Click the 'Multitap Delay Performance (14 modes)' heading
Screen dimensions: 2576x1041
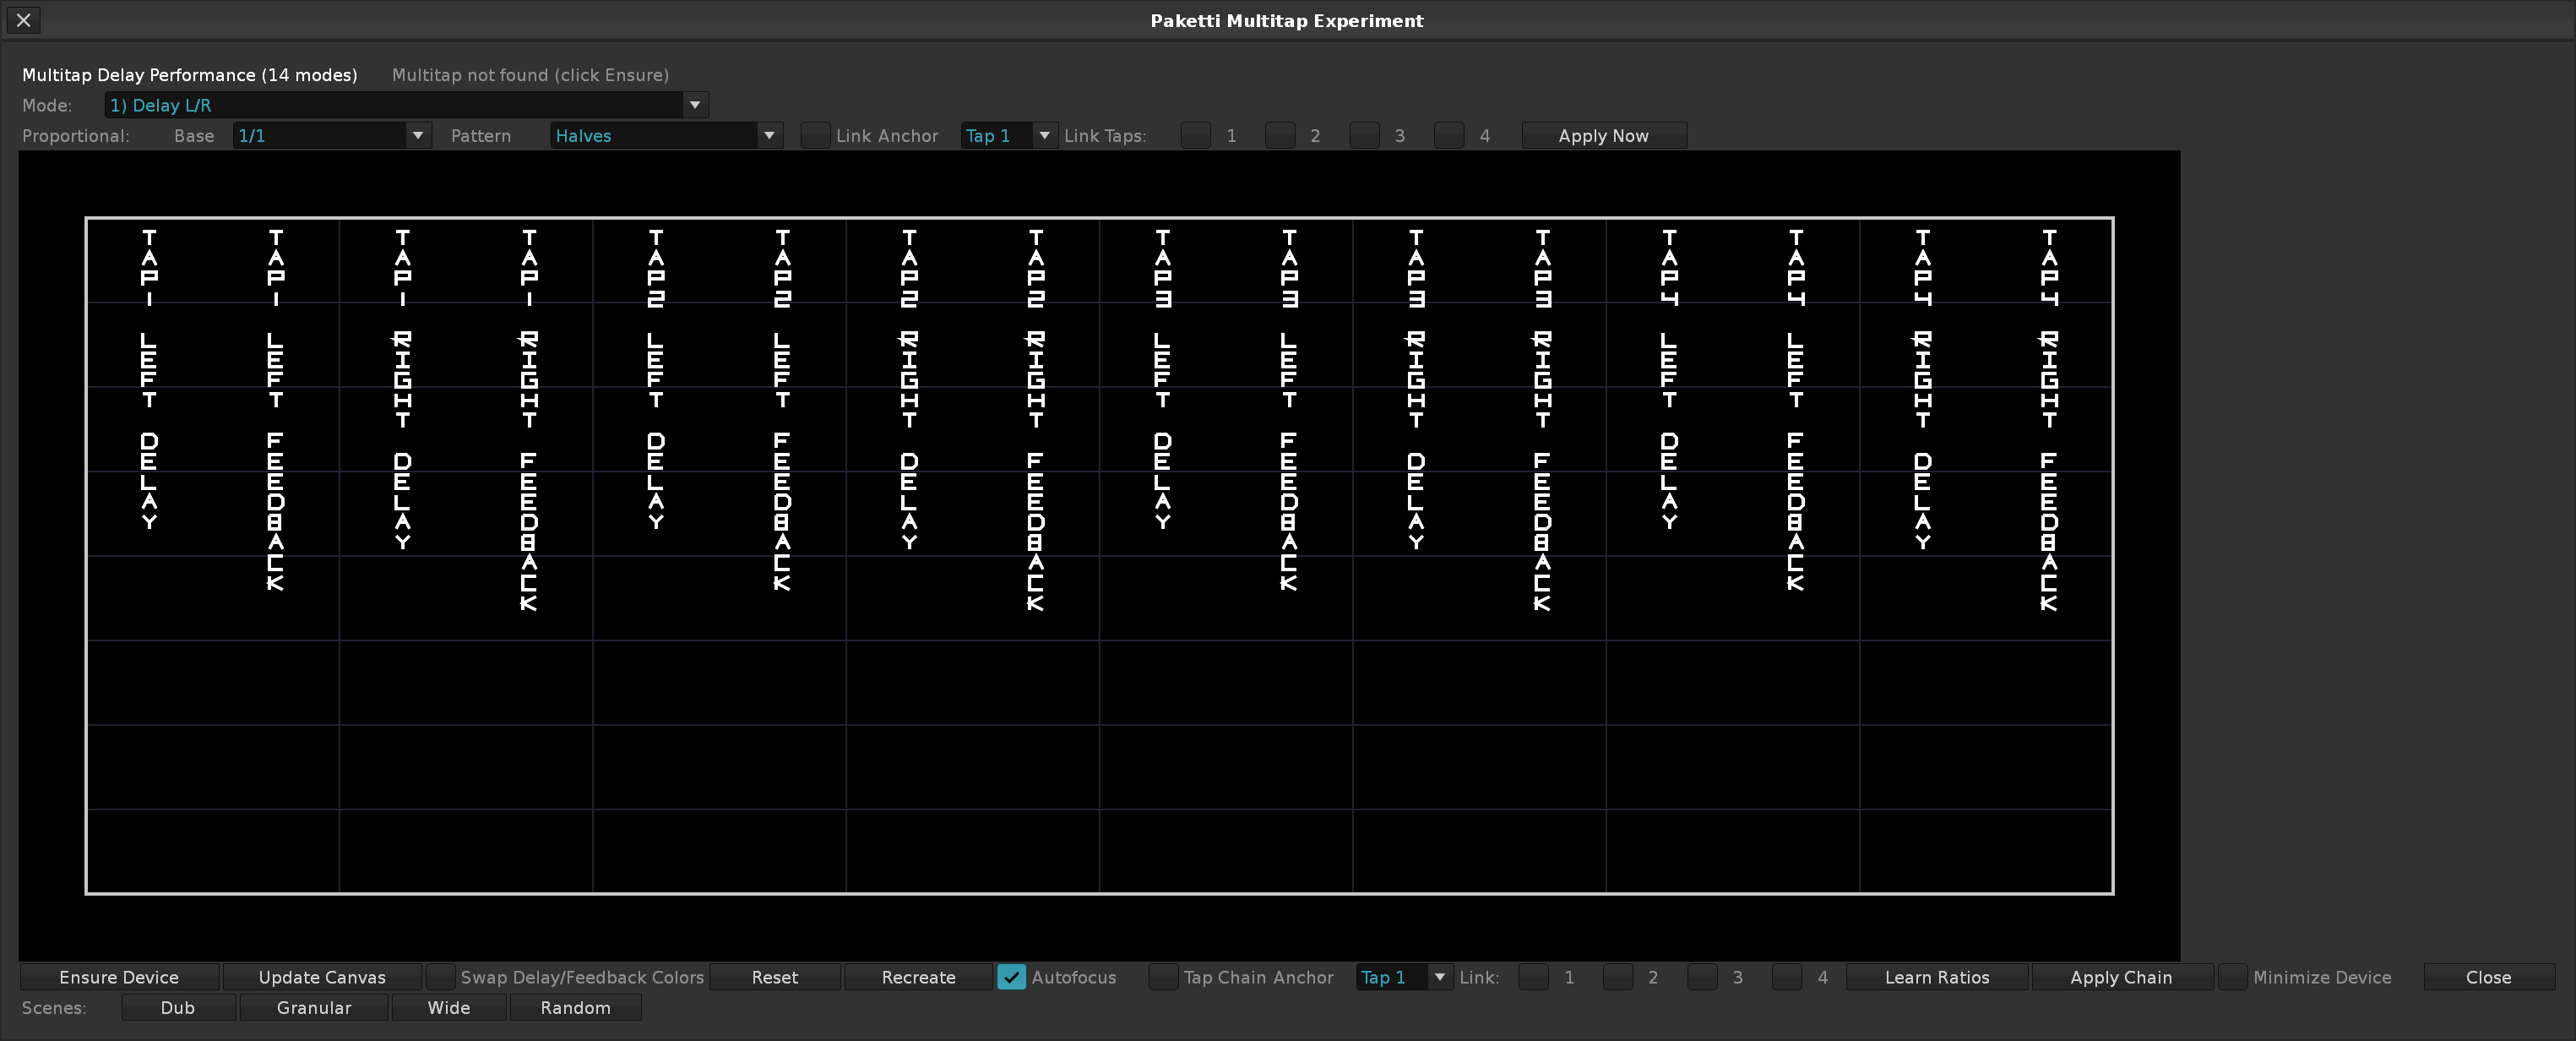click(x=190, y=75)
